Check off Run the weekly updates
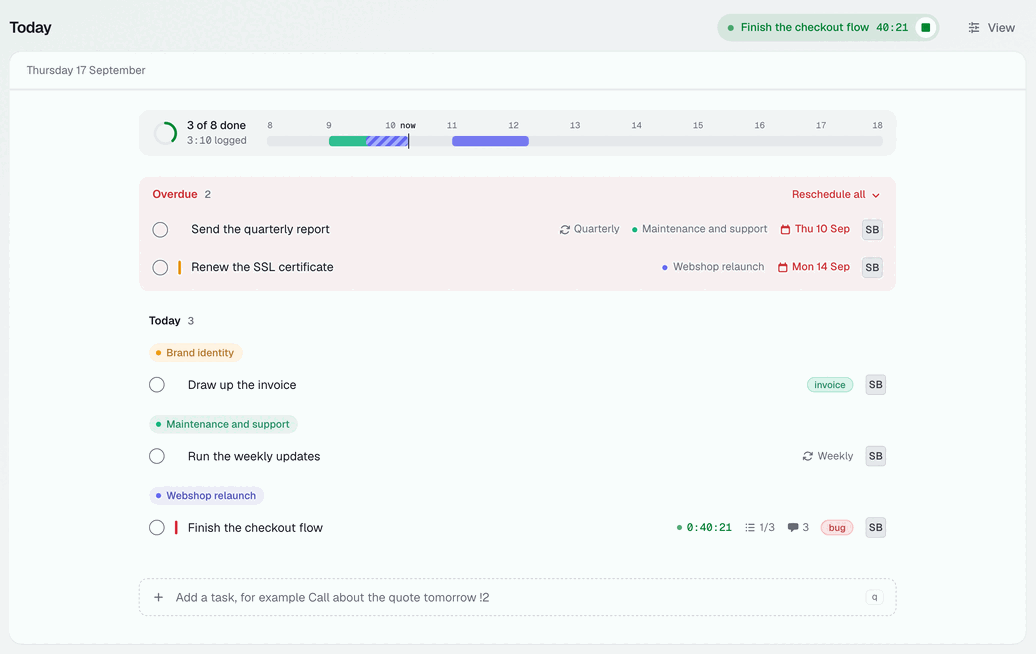The image size is (1036, 654). pos(157,456)
